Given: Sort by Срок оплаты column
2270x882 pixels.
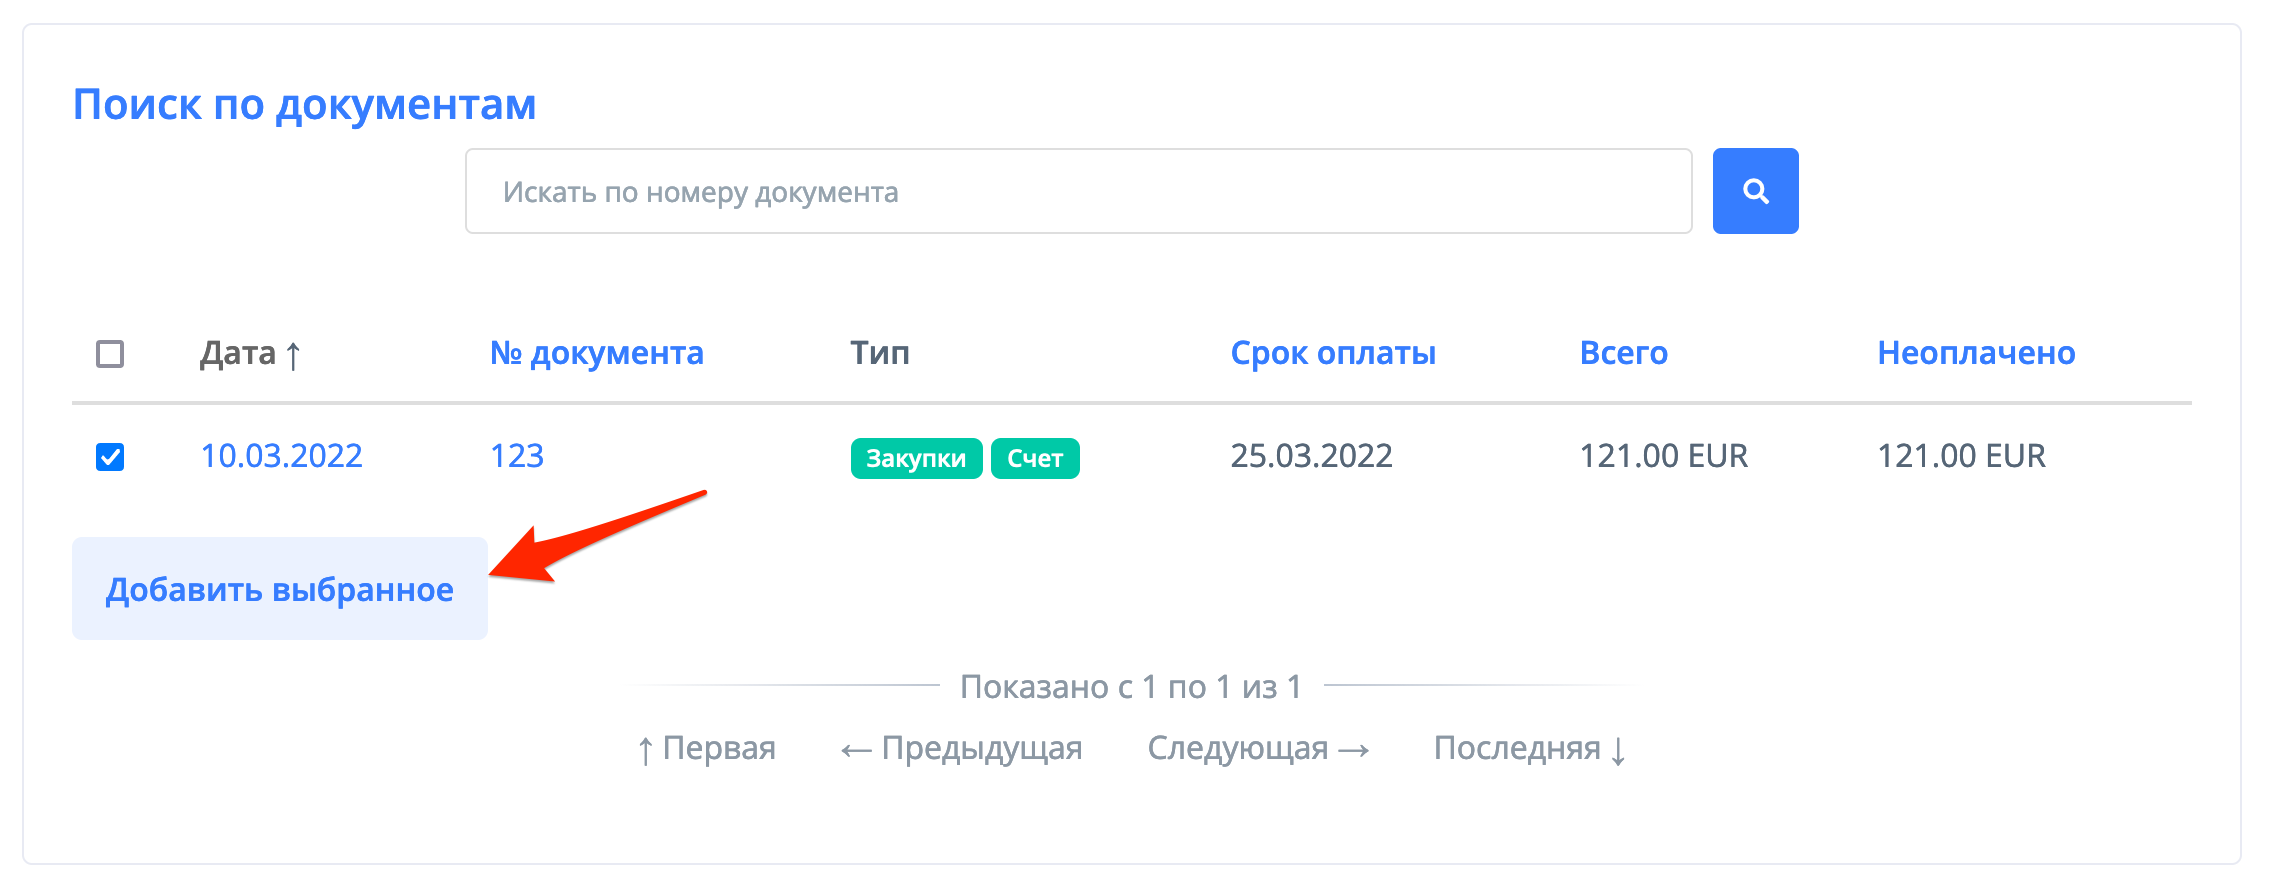Looking at the screenshot, I should point(1332,354).
